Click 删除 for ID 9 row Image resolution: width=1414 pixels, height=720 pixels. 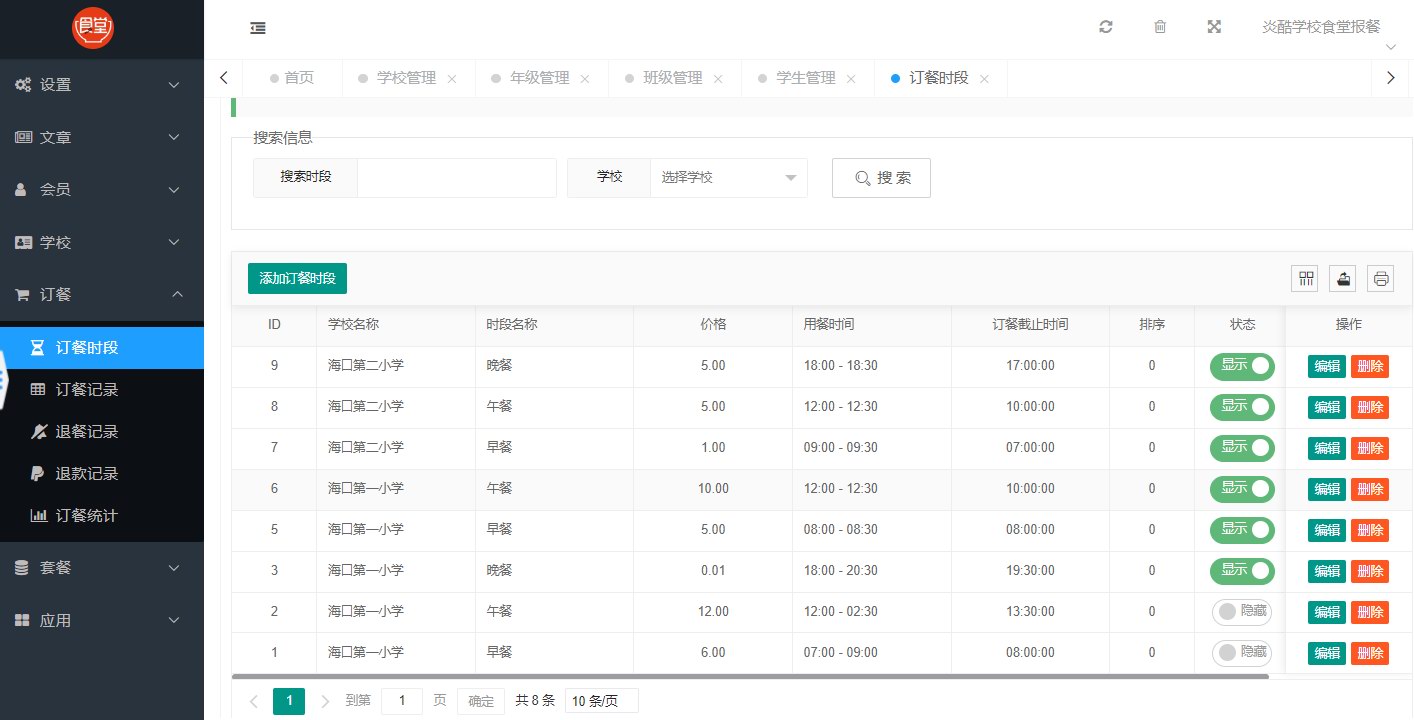1370,366
